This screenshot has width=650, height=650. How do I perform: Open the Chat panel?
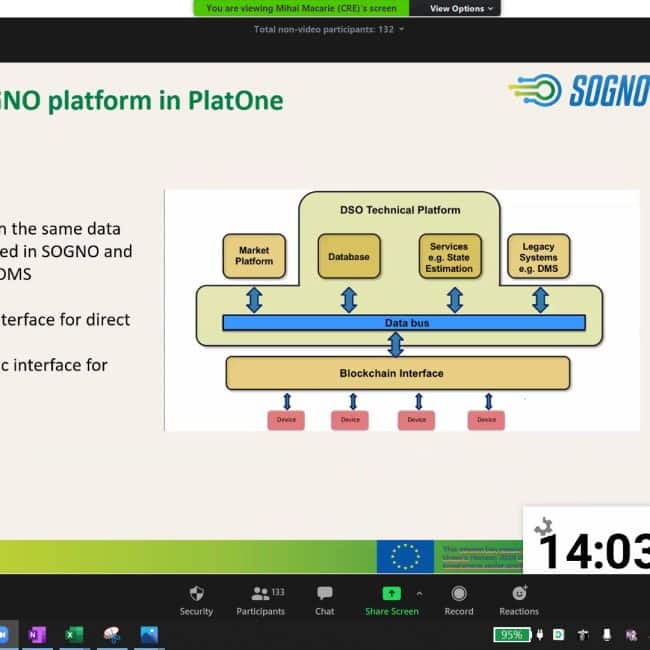[x=325, y=601]
